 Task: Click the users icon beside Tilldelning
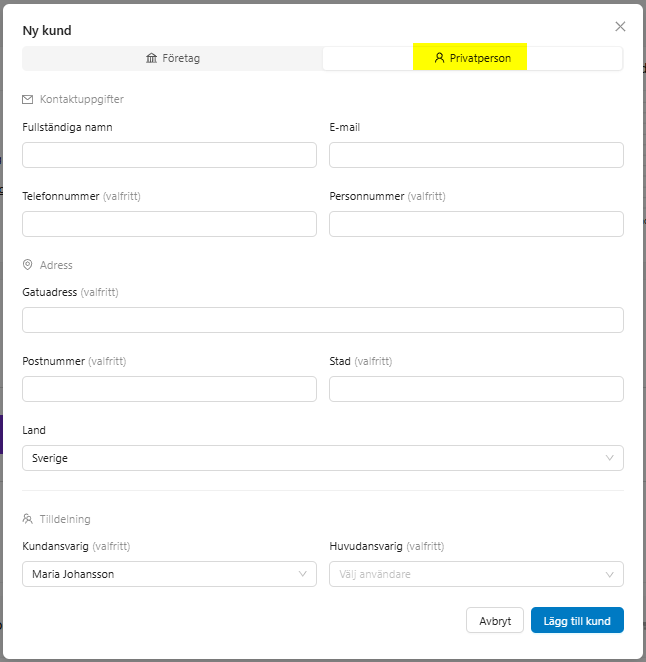point(27,519)
